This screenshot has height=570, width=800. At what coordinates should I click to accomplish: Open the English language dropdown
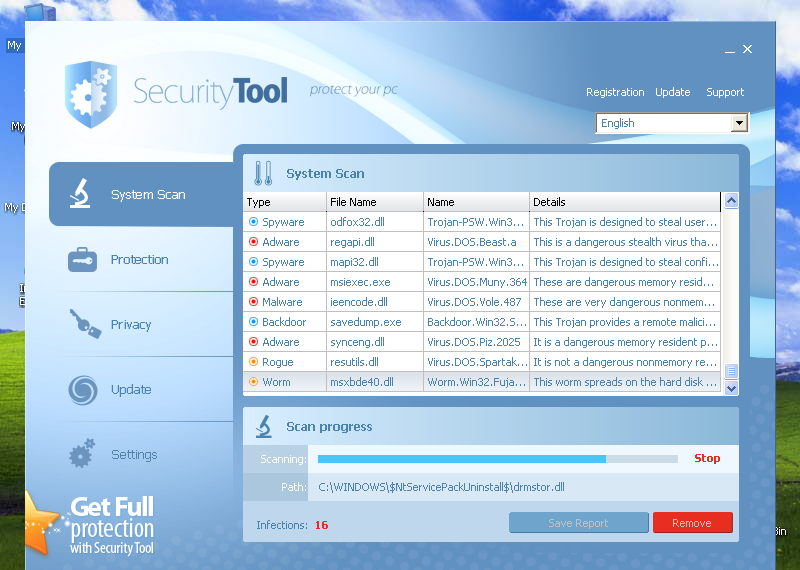(672, 123)
